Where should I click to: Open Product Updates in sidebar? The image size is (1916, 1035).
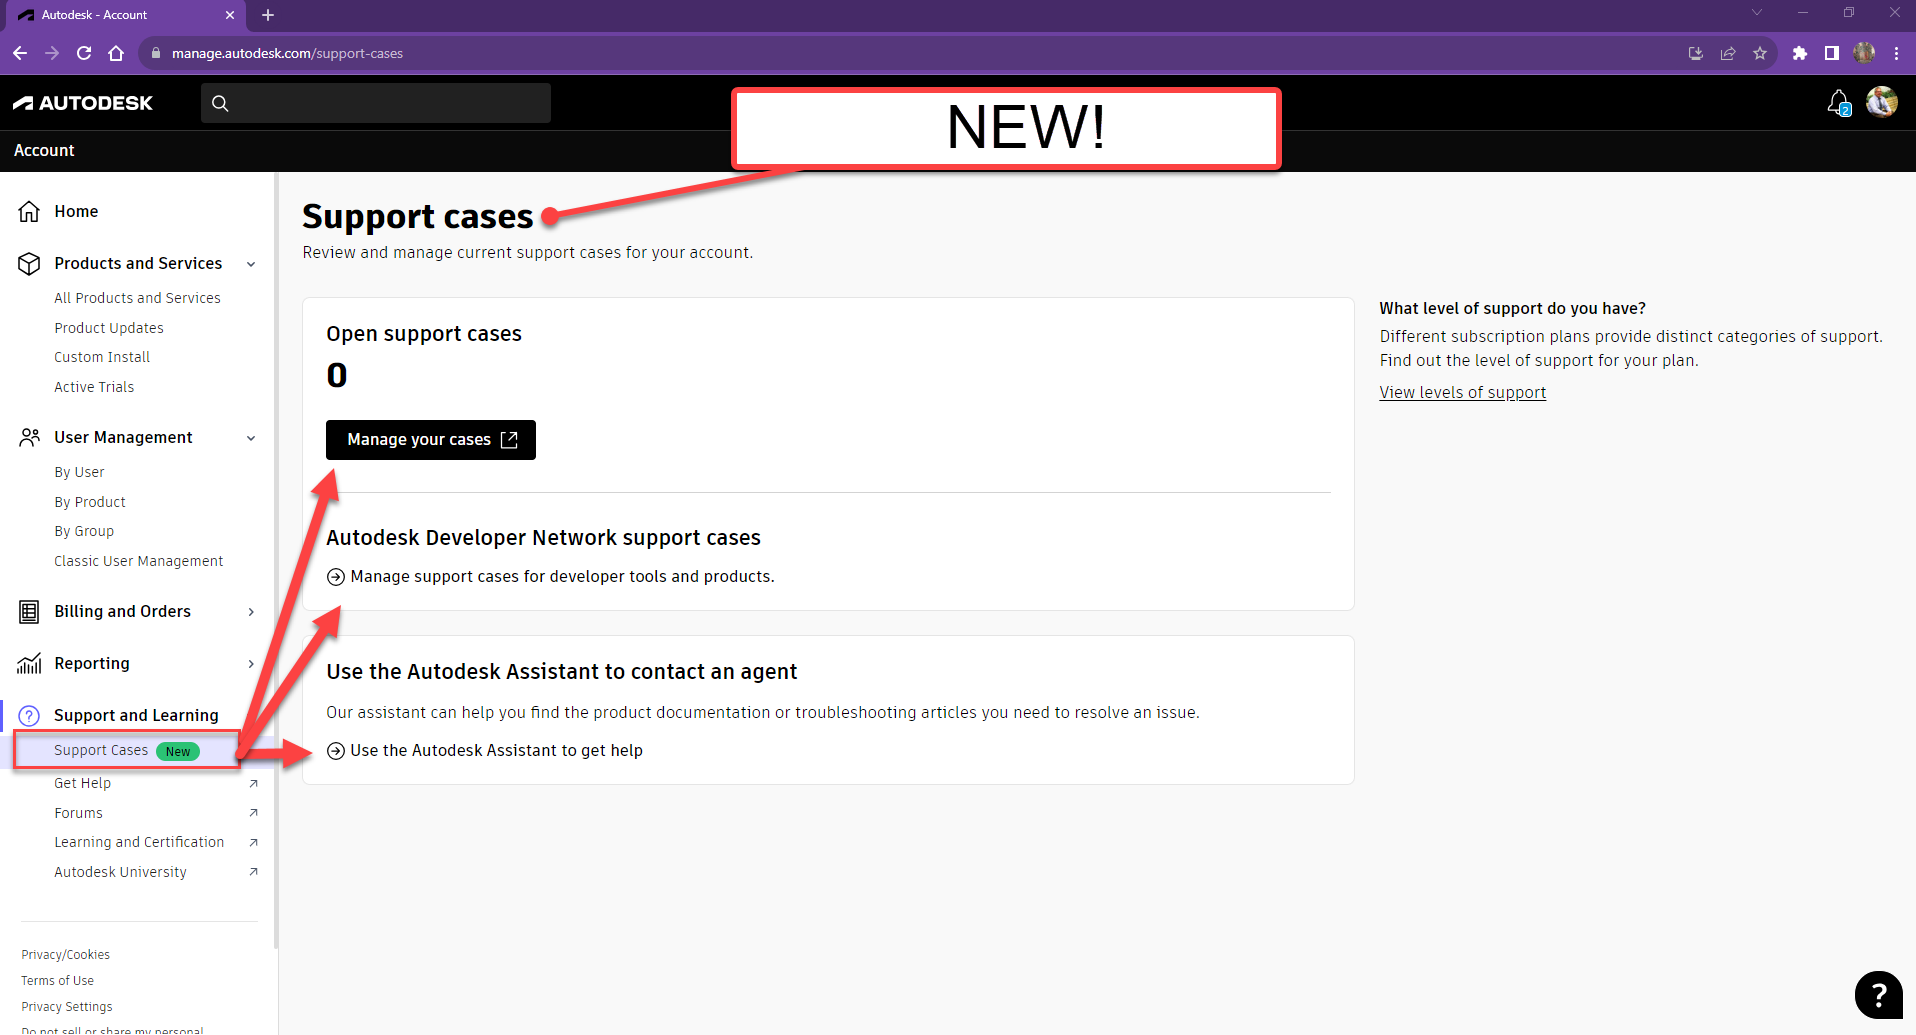click(x=109, y=328)
